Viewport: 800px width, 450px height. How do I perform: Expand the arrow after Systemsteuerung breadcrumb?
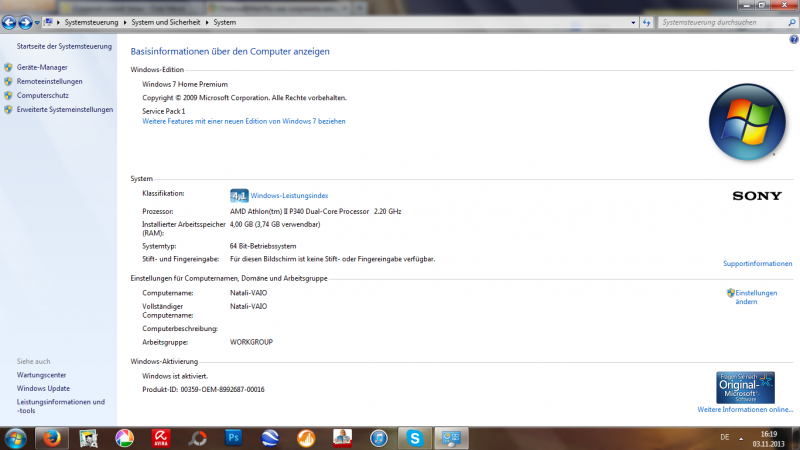pos(123,22)
